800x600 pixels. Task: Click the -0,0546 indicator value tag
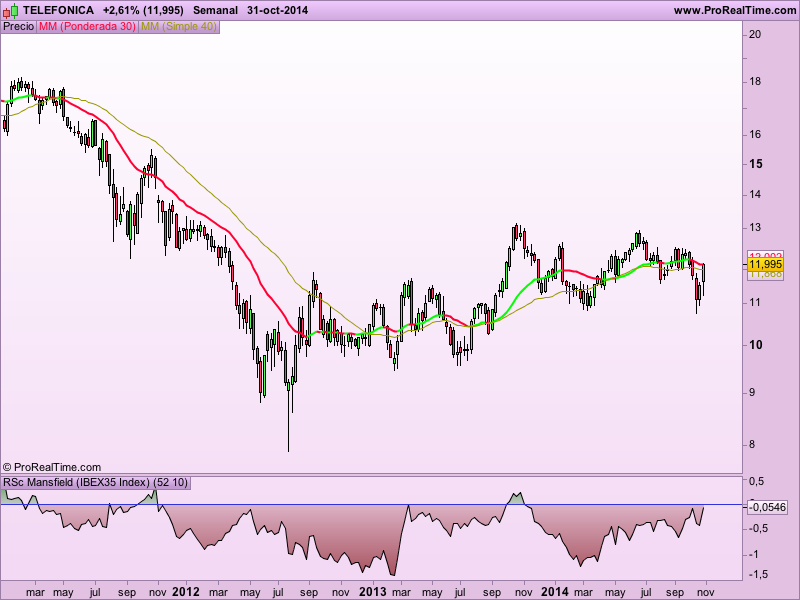point(767,507)
